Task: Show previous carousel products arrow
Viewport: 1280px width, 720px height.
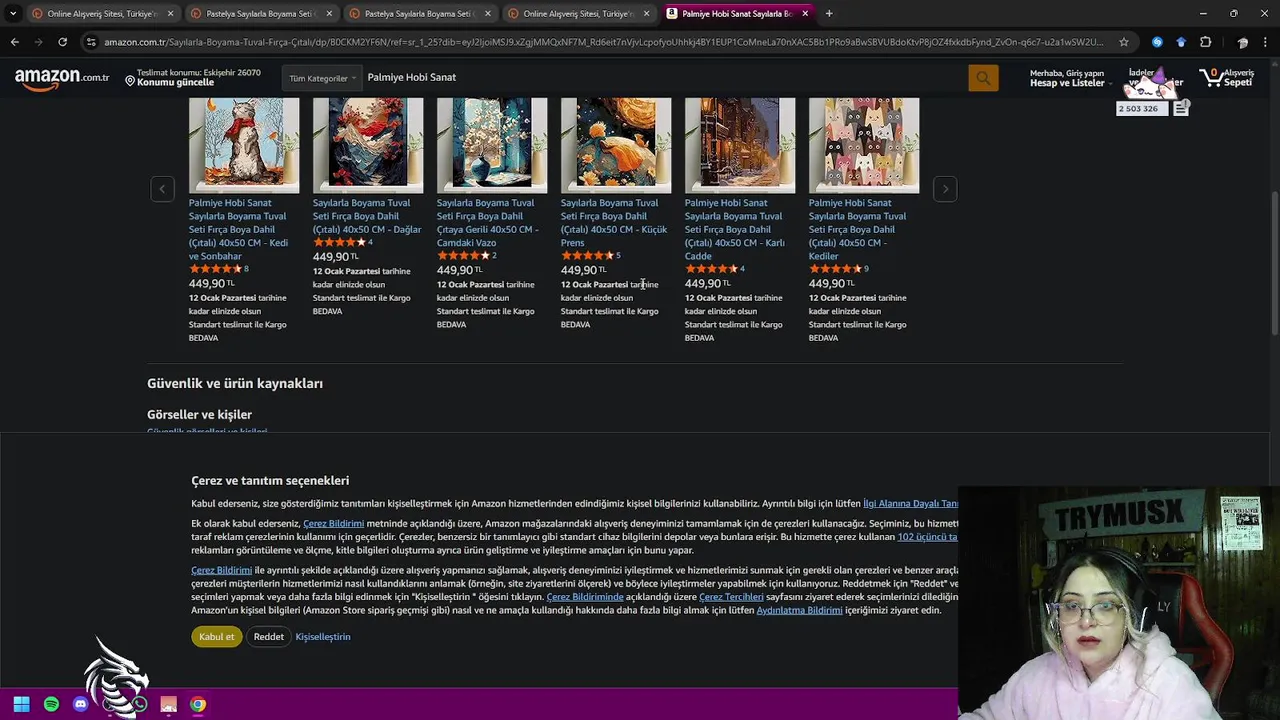Action: coord(162,188)
